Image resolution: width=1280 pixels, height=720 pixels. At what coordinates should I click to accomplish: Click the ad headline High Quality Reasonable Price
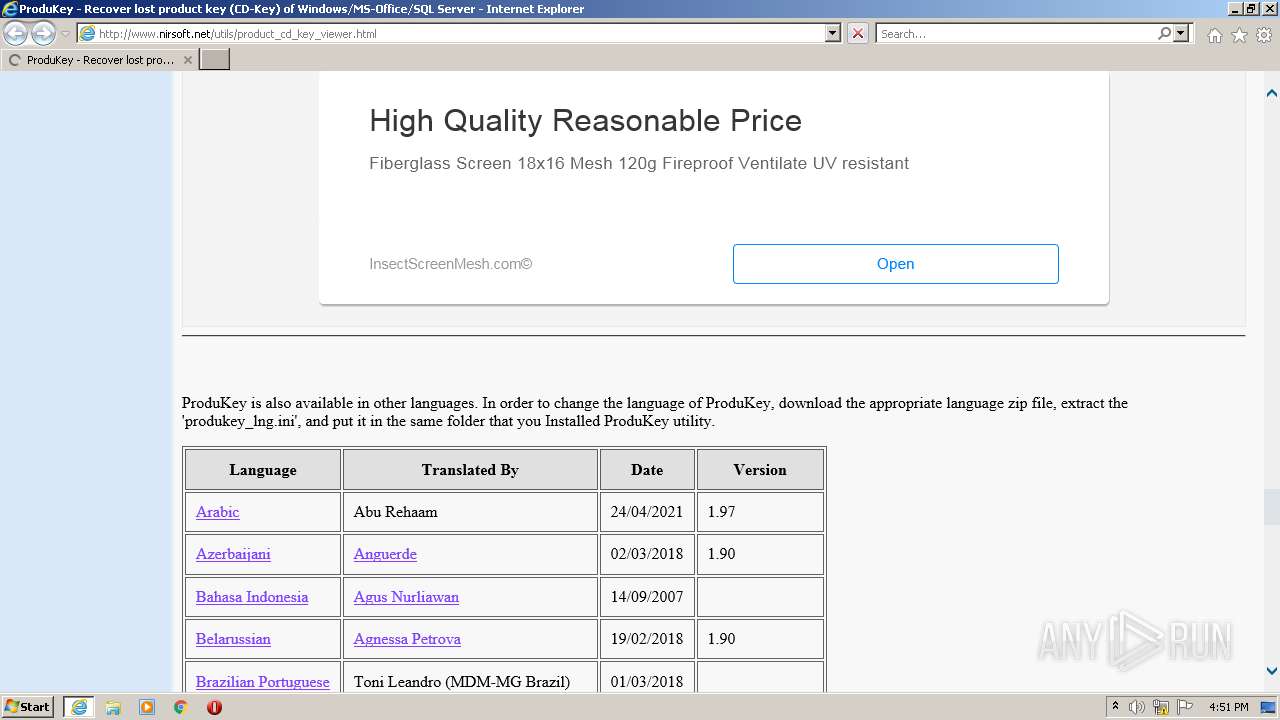[x=585, y=121]
